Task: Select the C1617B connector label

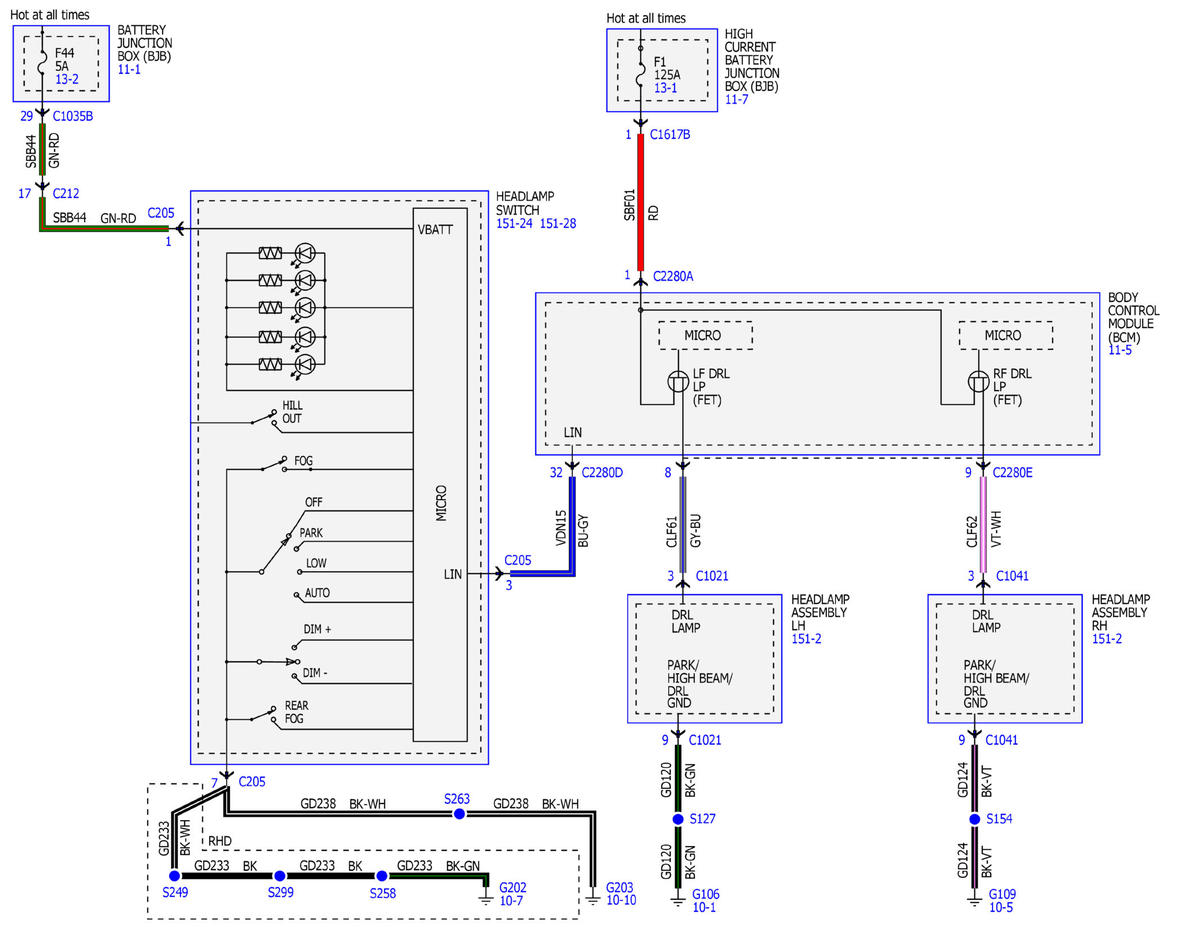Action: point(670,134)
